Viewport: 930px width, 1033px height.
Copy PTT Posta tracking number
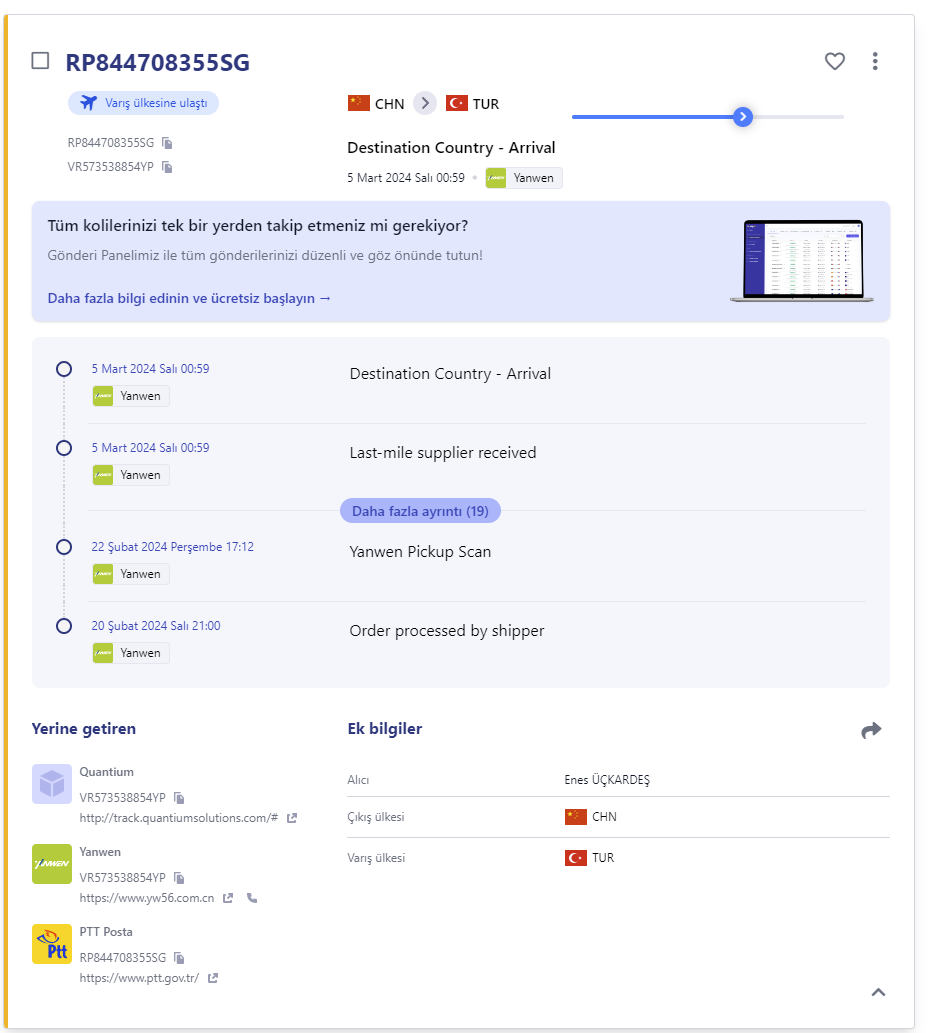tap(179, 958)
